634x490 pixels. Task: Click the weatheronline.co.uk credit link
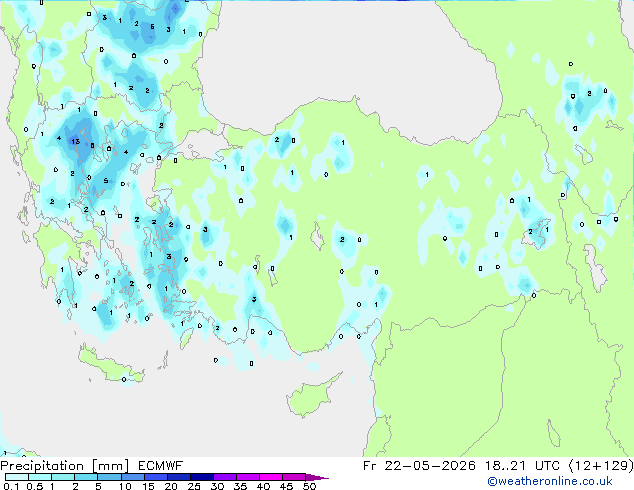point(550,481)
